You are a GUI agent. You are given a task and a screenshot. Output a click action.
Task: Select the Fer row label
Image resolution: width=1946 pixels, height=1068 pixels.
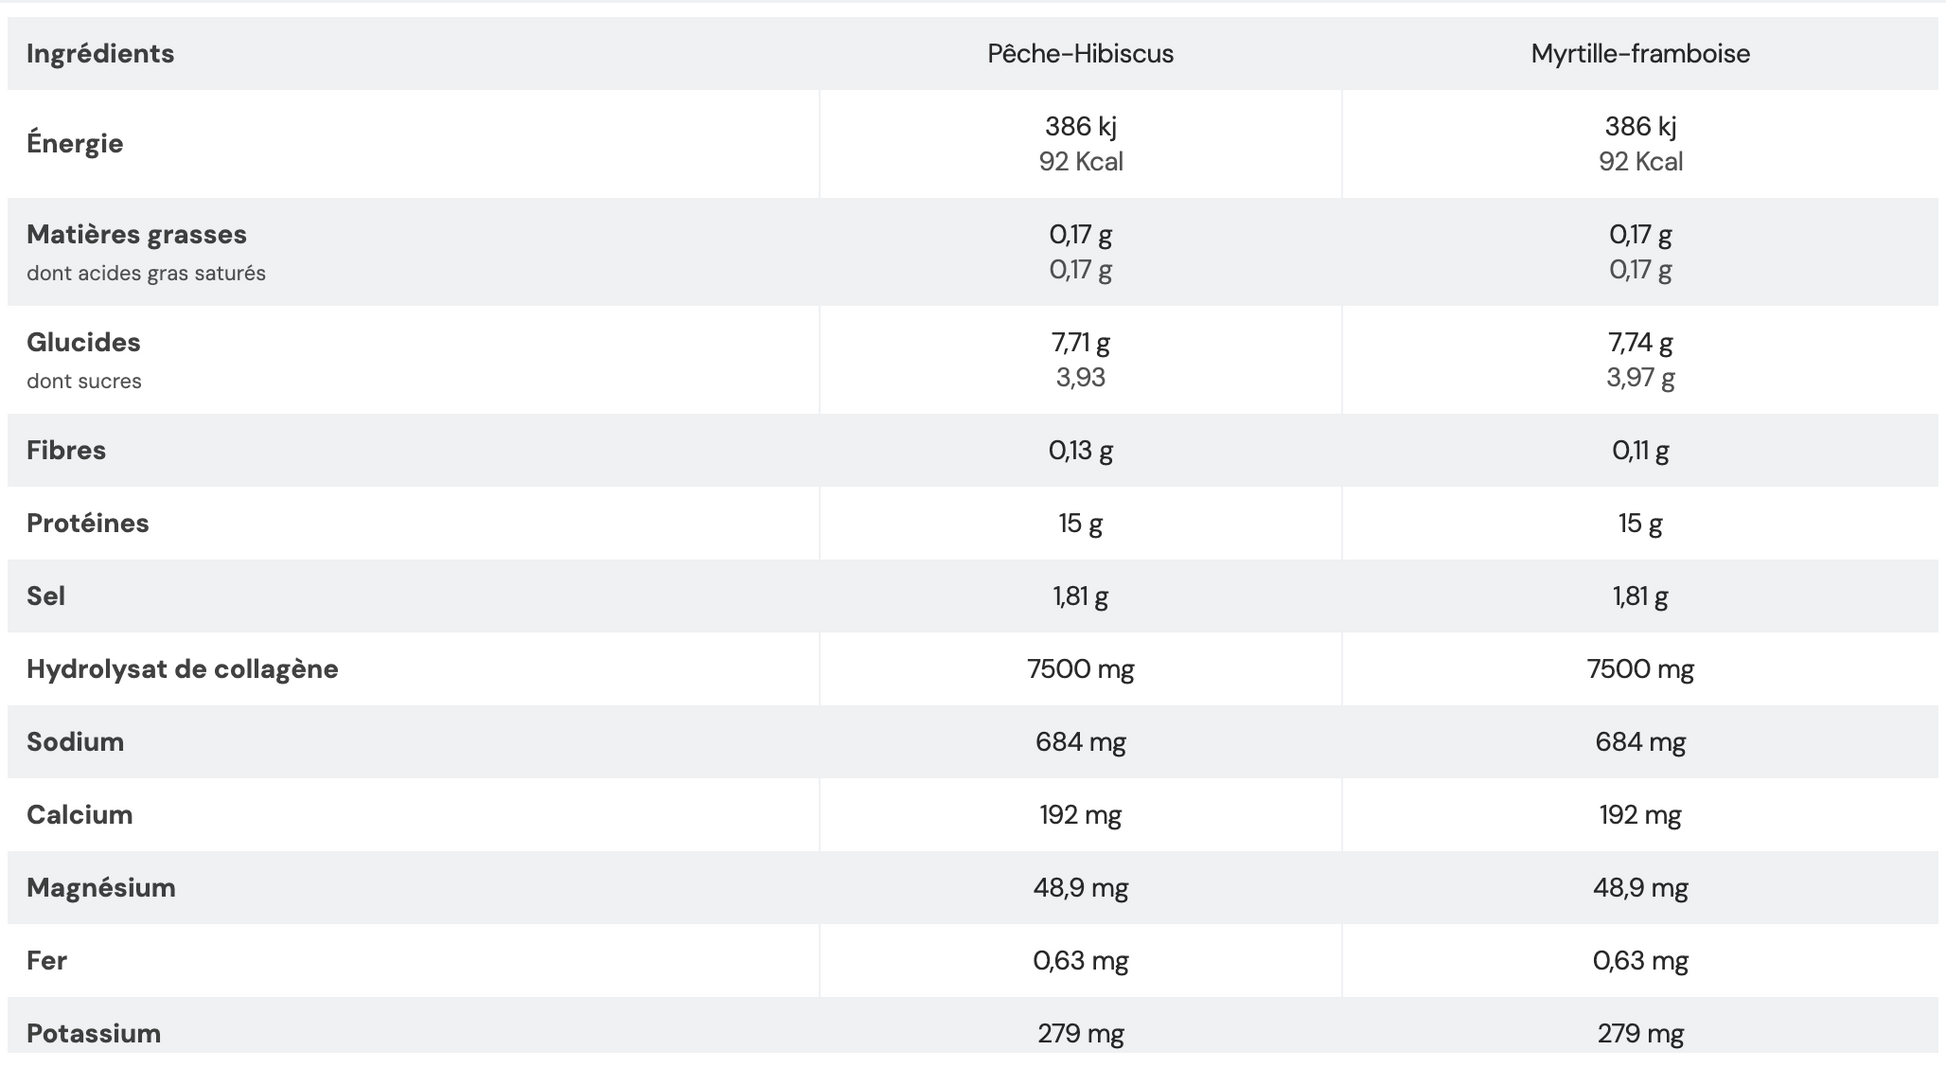click(46, 962)
